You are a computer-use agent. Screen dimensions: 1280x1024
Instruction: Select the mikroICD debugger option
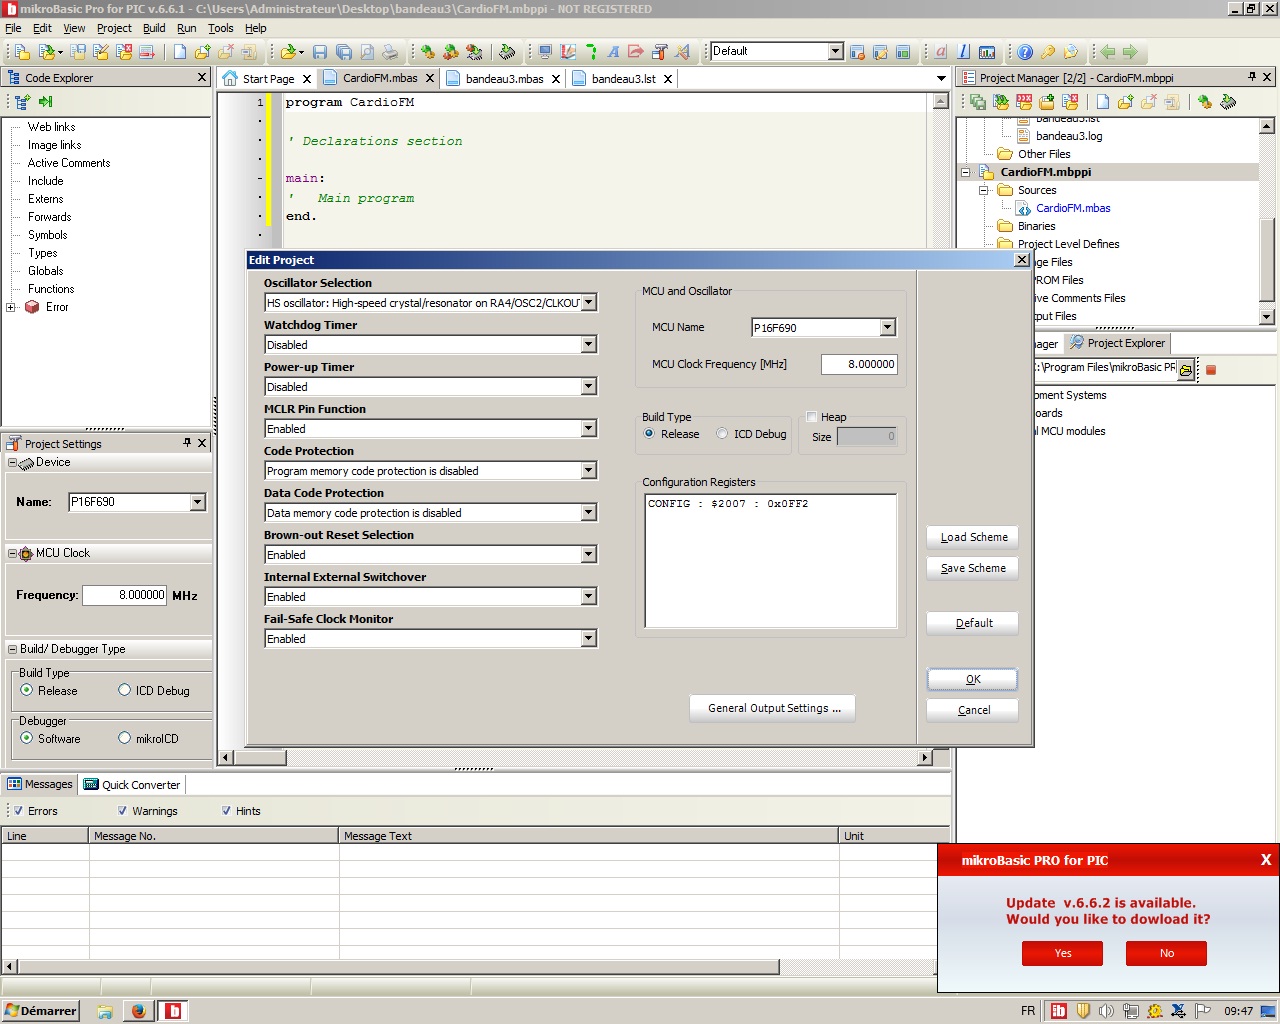(125, 739)
